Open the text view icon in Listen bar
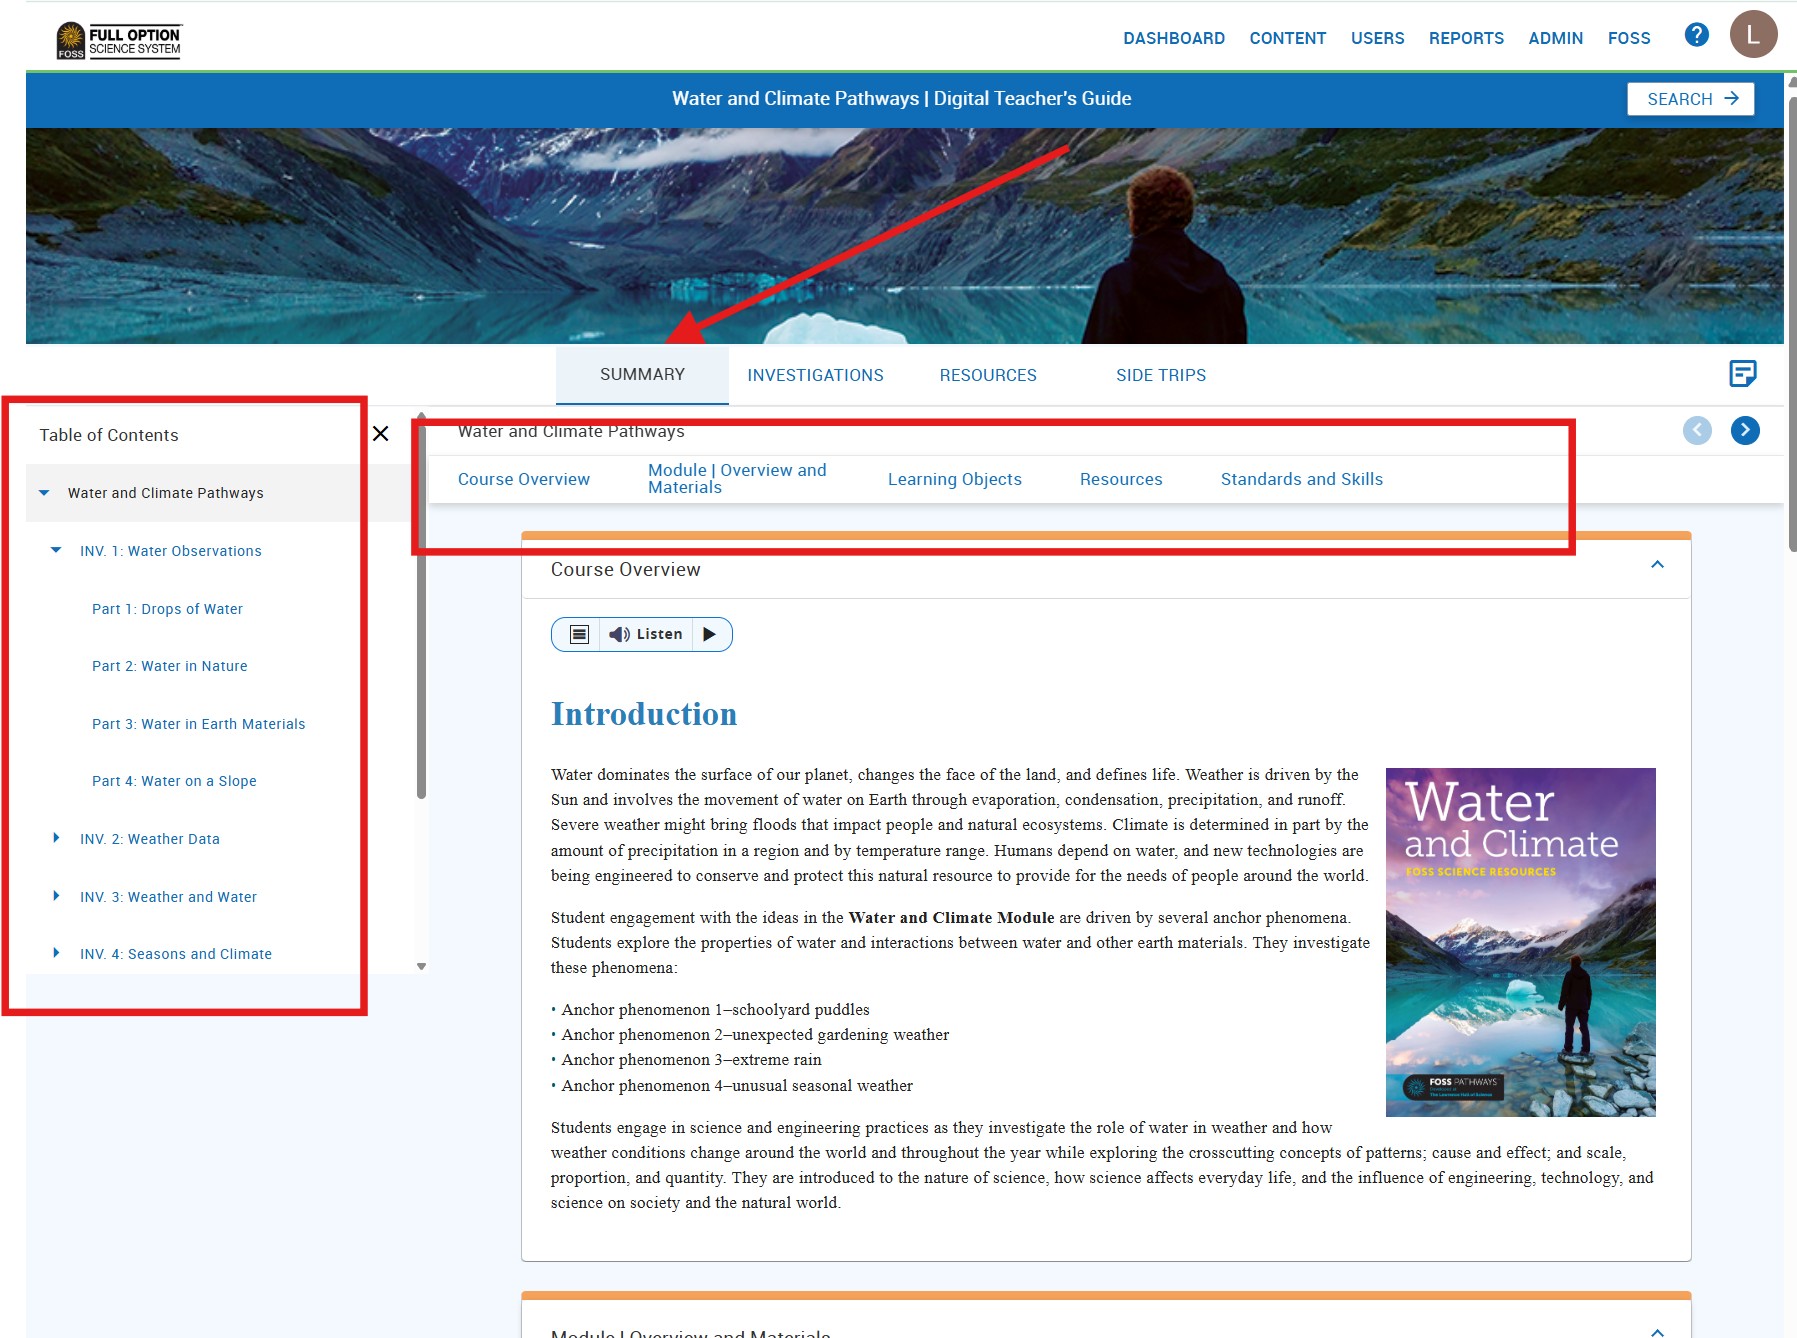Screen dimensions: 1797x1338 579,634
